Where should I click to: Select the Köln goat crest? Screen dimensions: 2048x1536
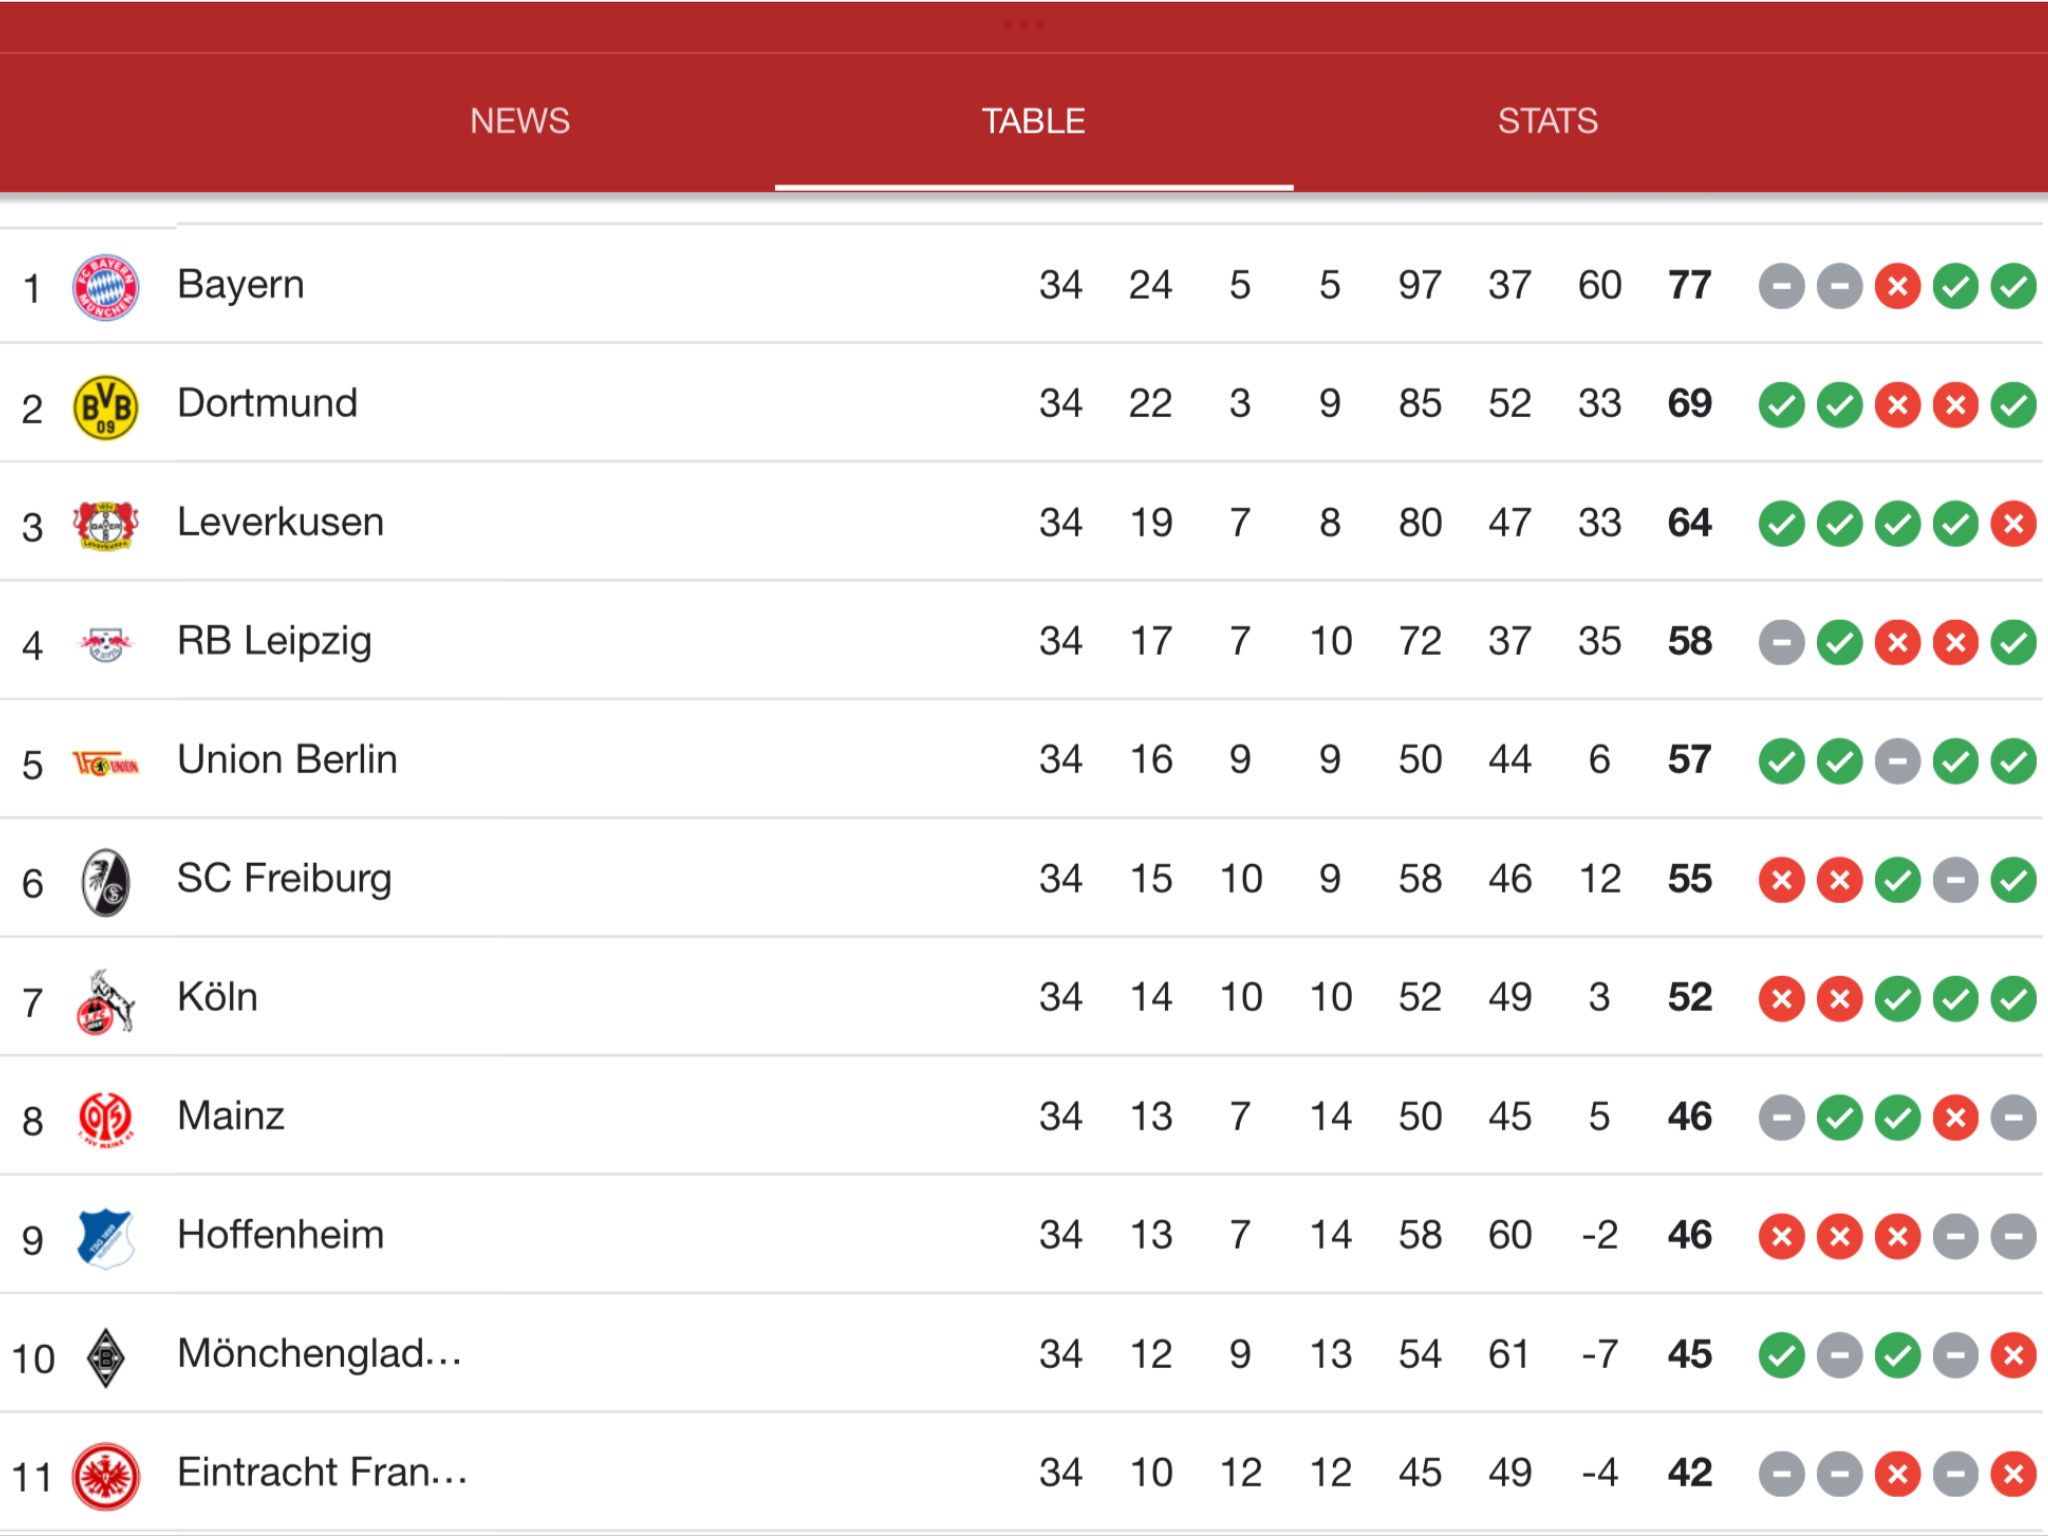(105, 1001)
